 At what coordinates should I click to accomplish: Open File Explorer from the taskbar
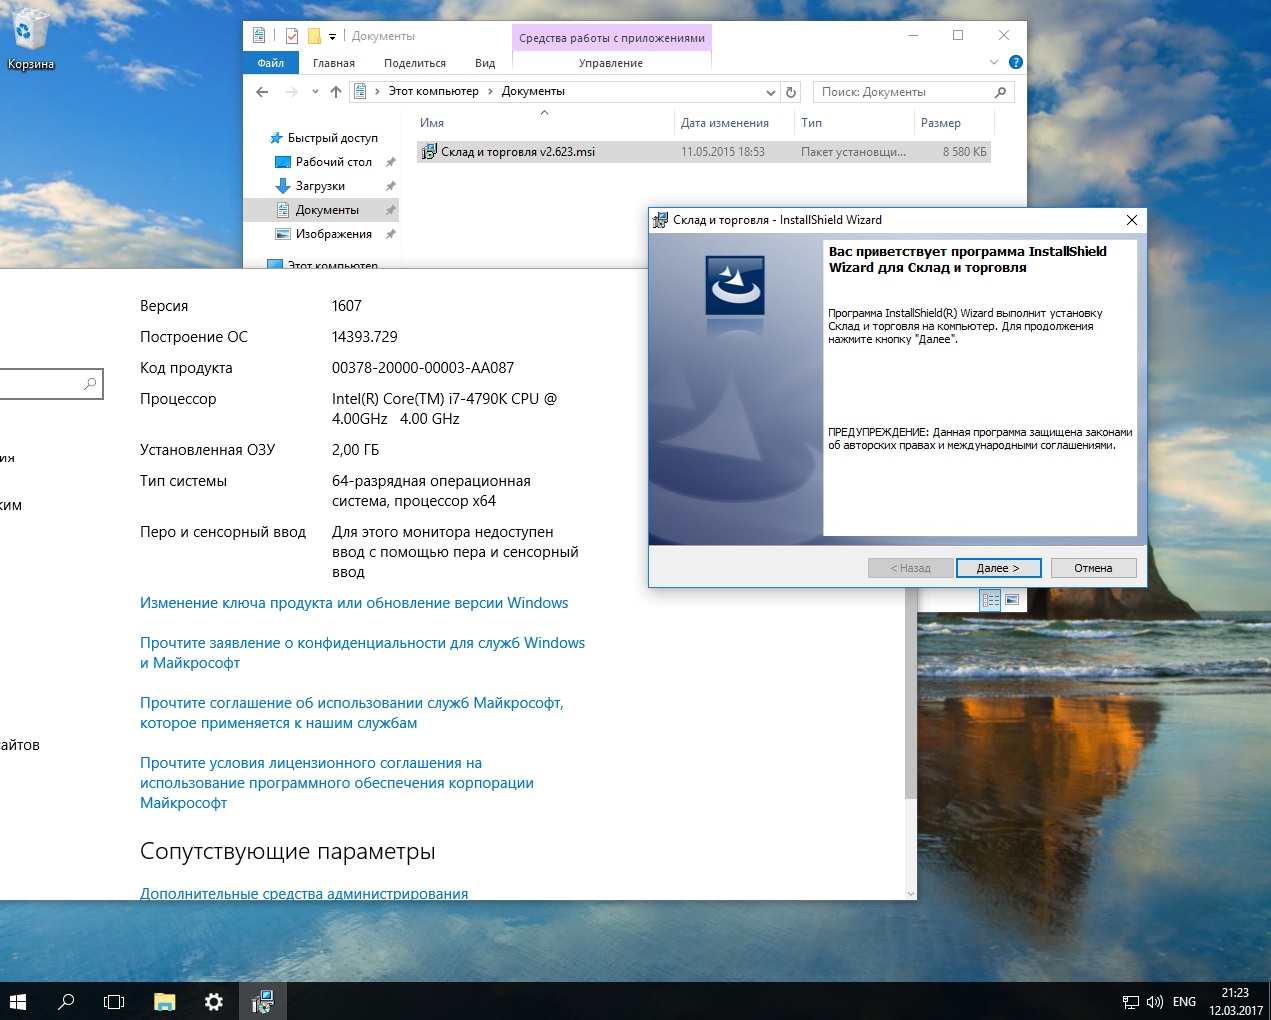(164, 1001)
